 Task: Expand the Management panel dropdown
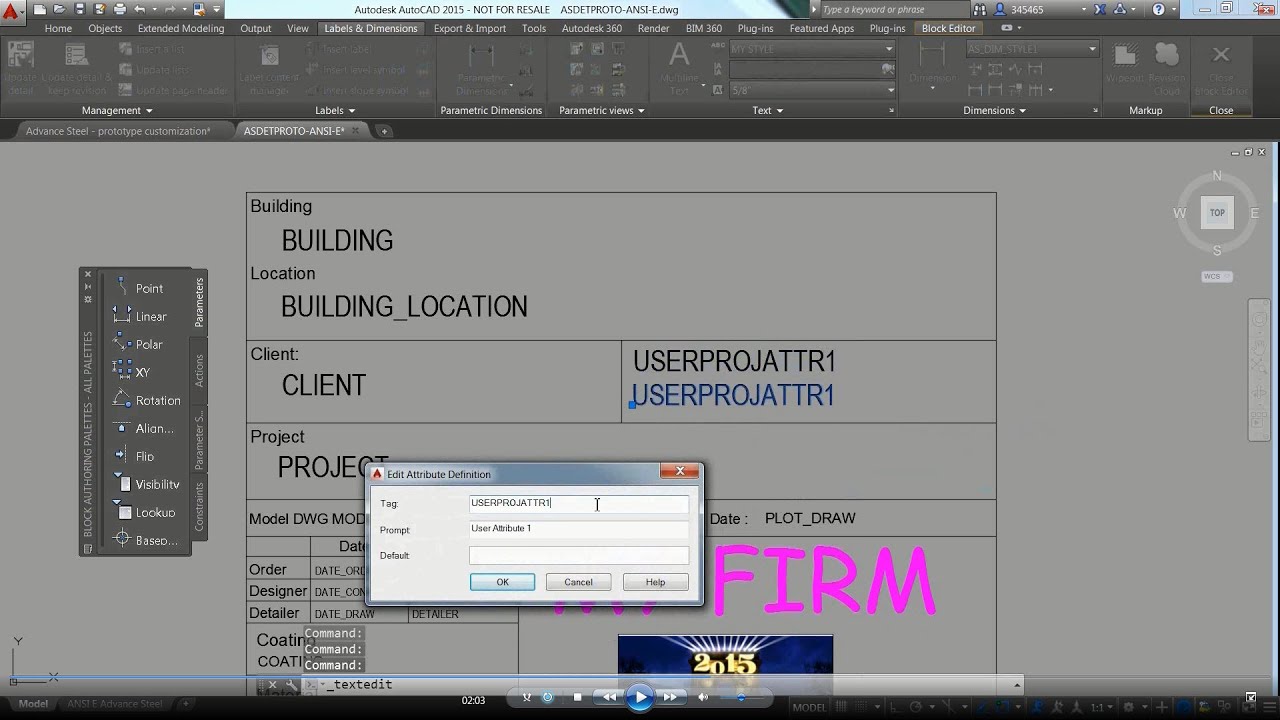117,110
